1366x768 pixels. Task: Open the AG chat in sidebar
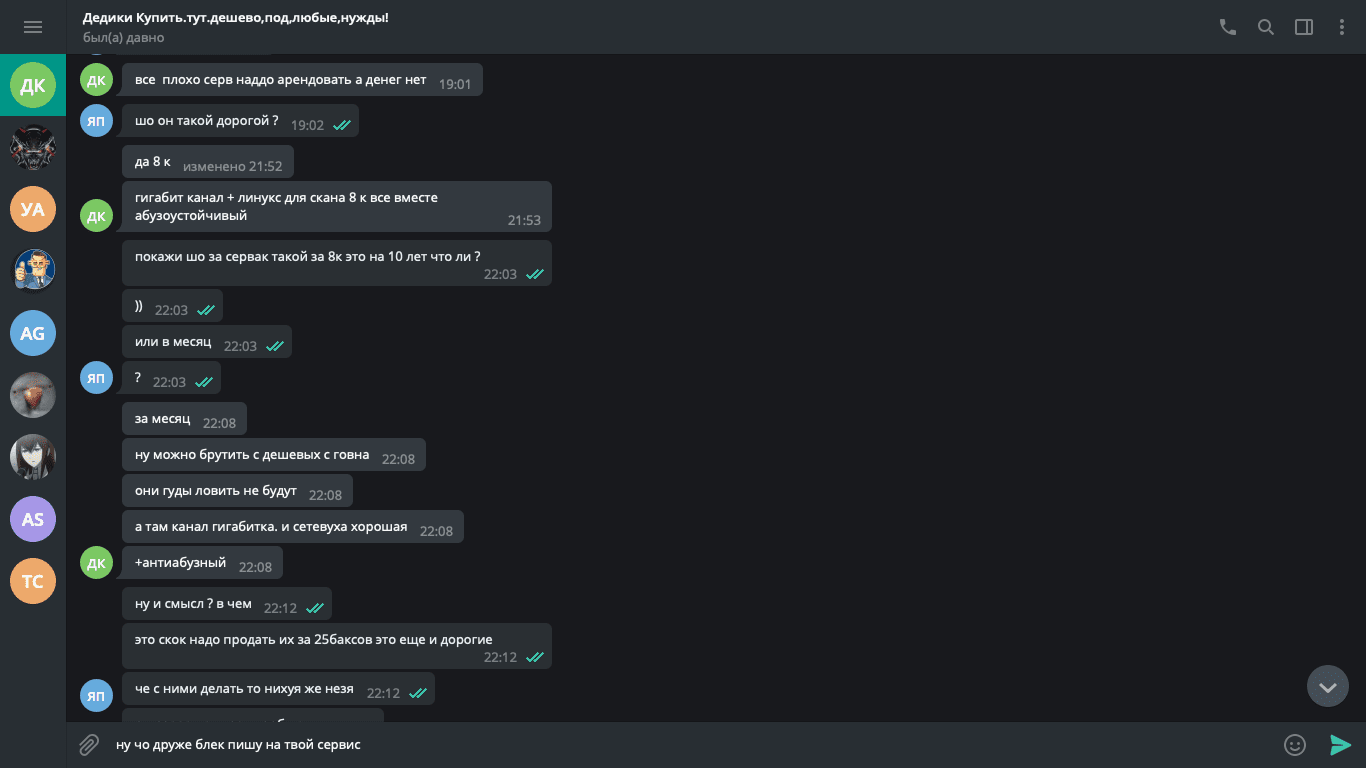(33, 333)
